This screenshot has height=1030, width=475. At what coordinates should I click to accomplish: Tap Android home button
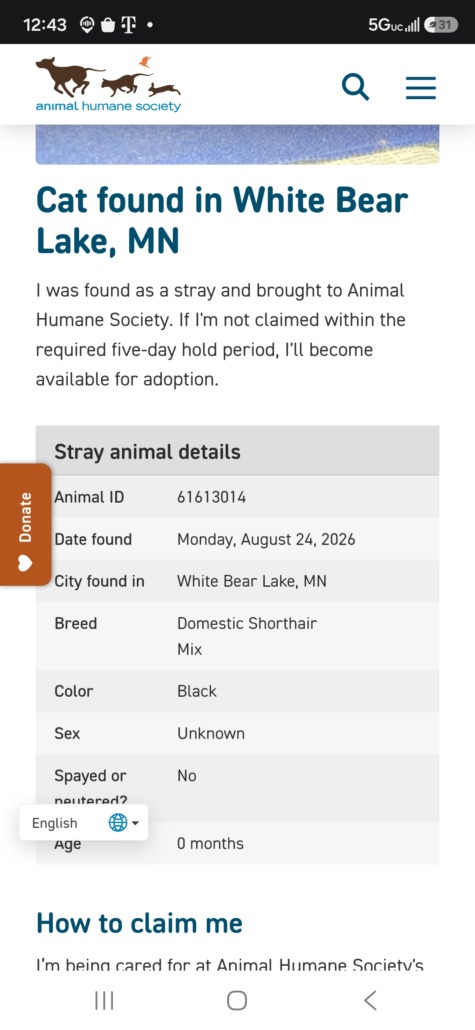(237, 1000)
